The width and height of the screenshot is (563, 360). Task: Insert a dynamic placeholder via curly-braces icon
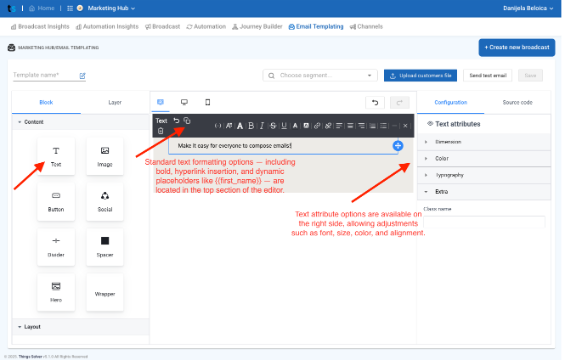pos(218,126)
